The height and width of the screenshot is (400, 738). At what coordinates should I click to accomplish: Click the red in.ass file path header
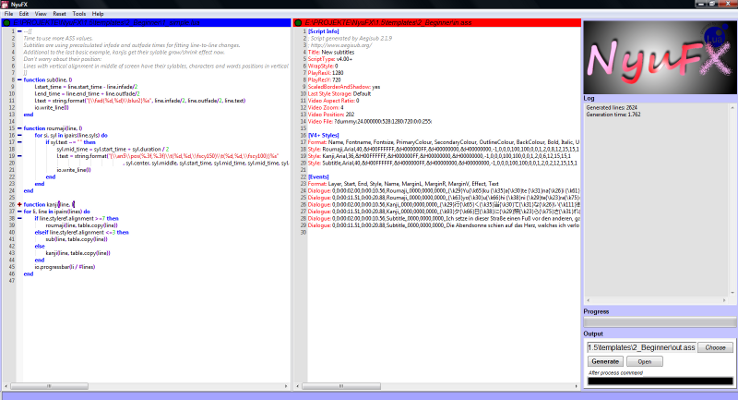click(x=437, y=23)
